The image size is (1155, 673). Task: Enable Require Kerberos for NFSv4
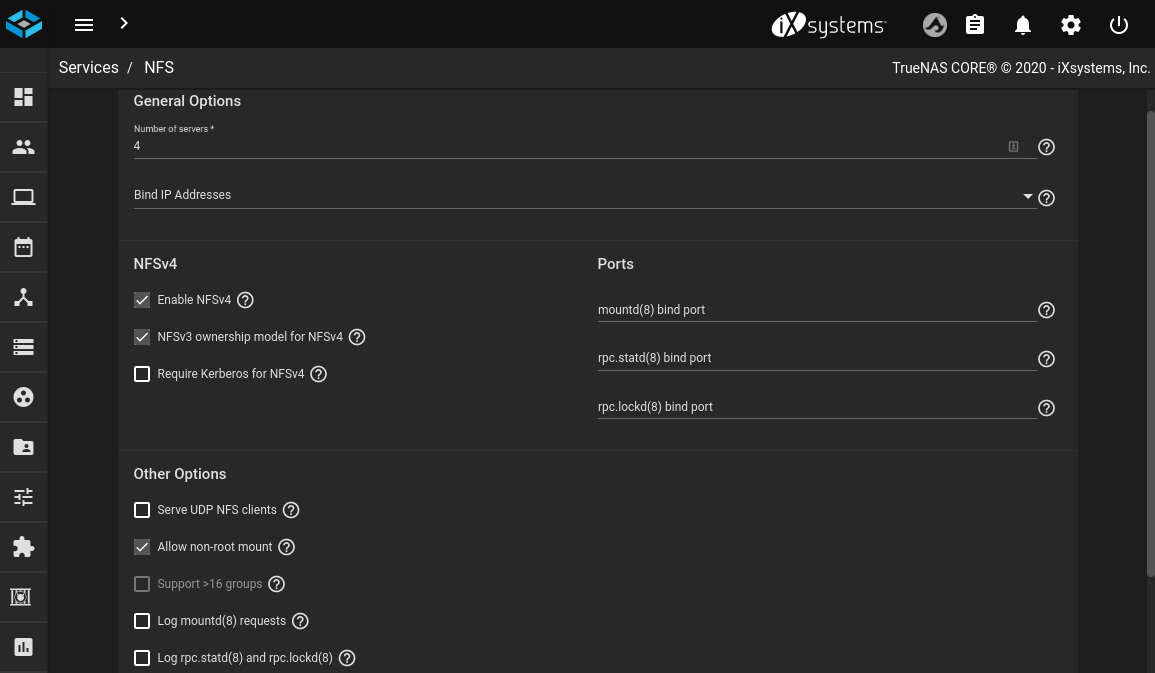click(142, 374)
